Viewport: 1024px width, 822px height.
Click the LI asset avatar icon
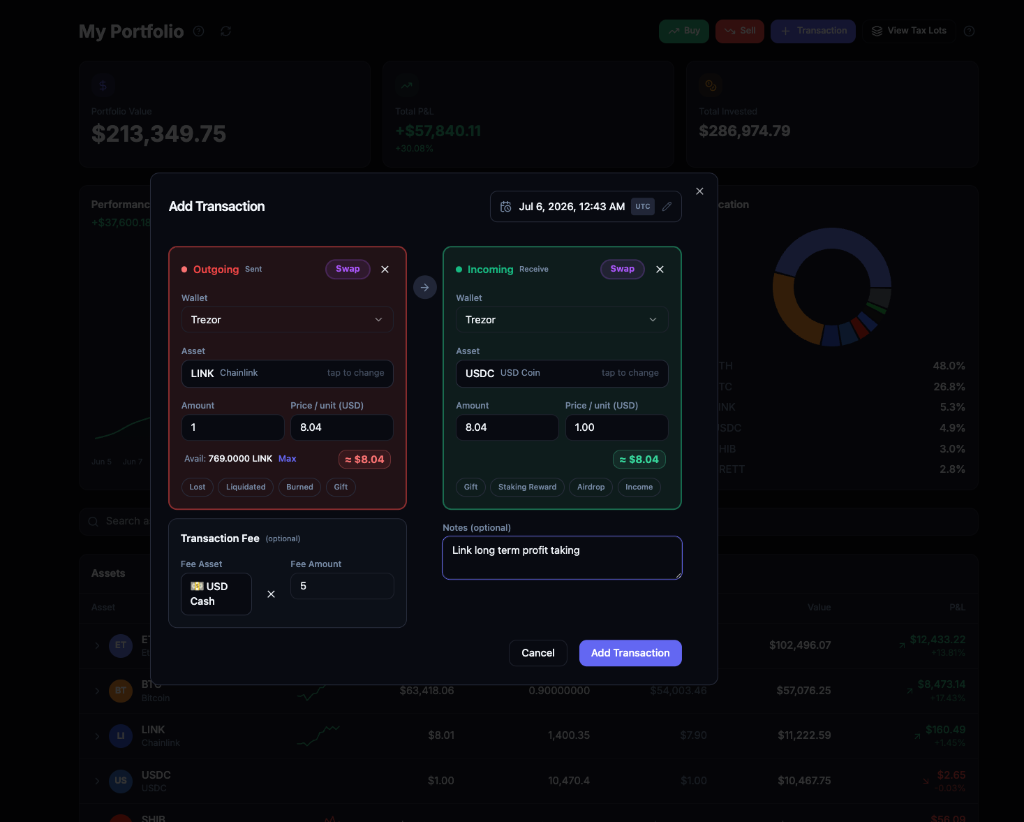pos(121,736)
